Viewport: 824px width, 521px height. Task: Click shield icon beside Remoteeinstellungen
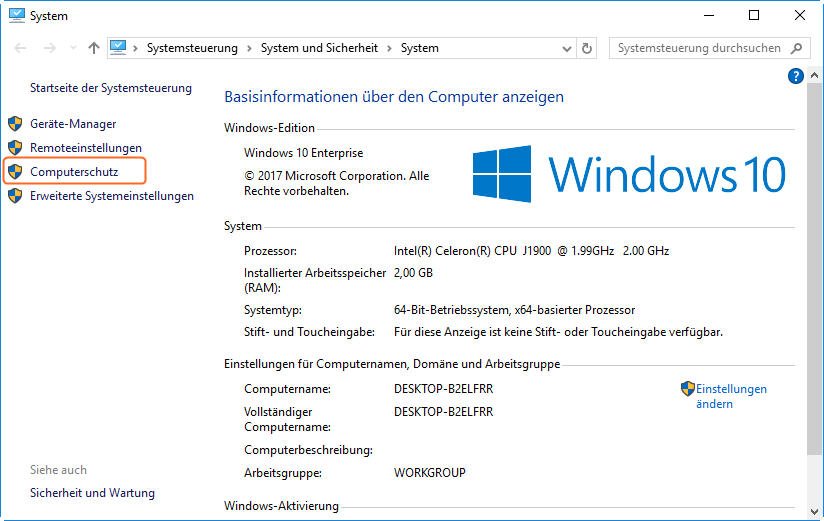(15, 148)
